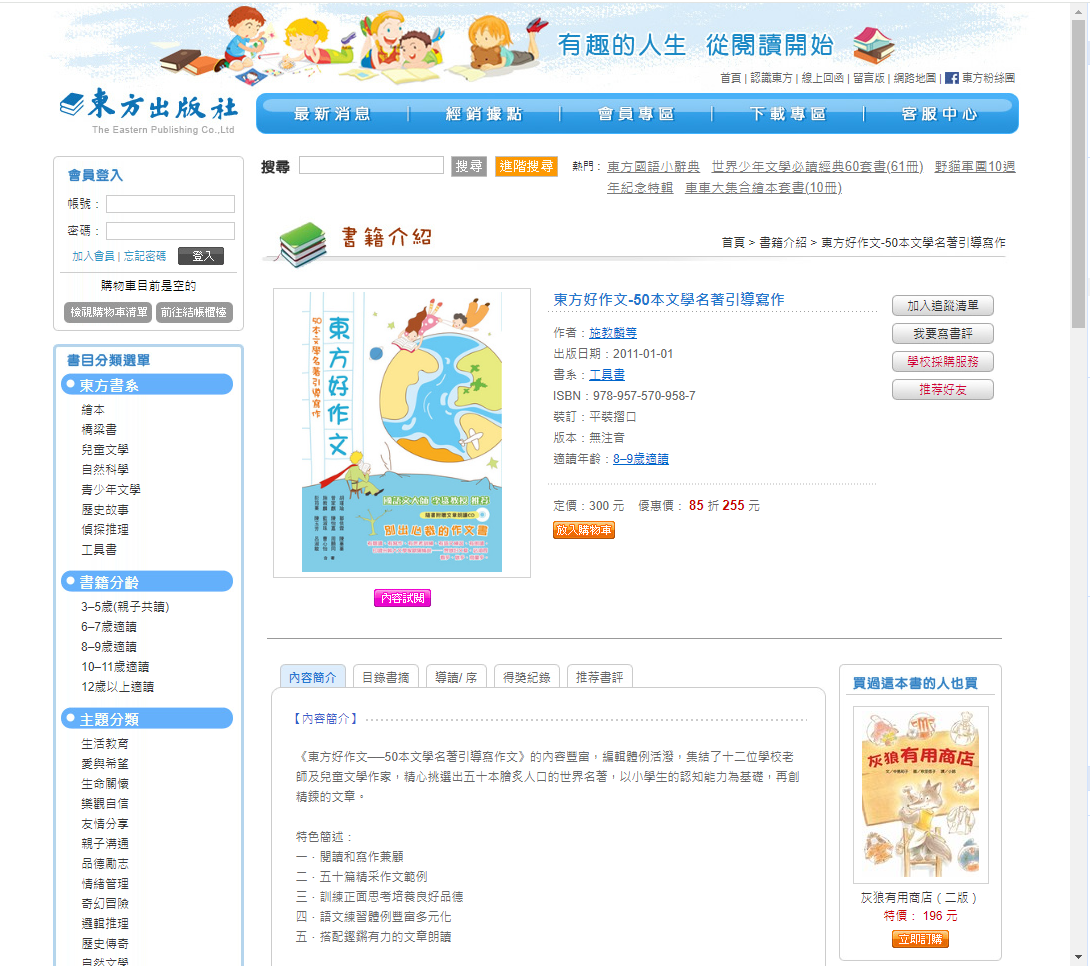1090x966 pixels.
Task: Switch to 目錄書摘 tab
Action: [x=386, y=677]
